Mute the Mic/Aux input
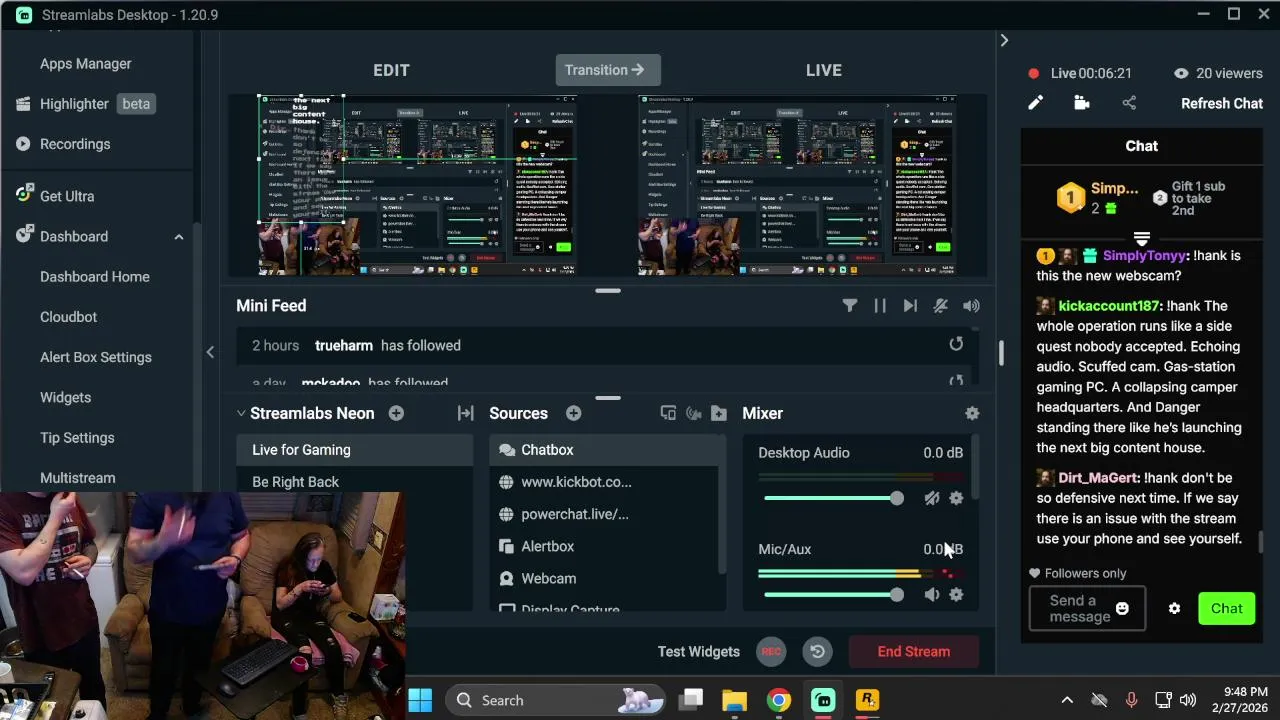This screenshot has width=1280, height=720. (x=932, y=595)
